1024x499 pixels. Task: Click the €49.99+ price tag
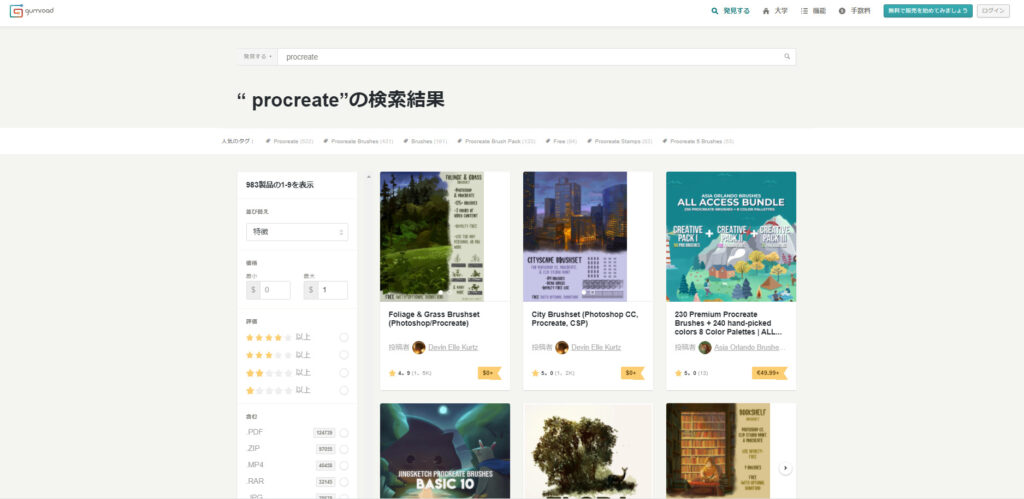(769, 373)
